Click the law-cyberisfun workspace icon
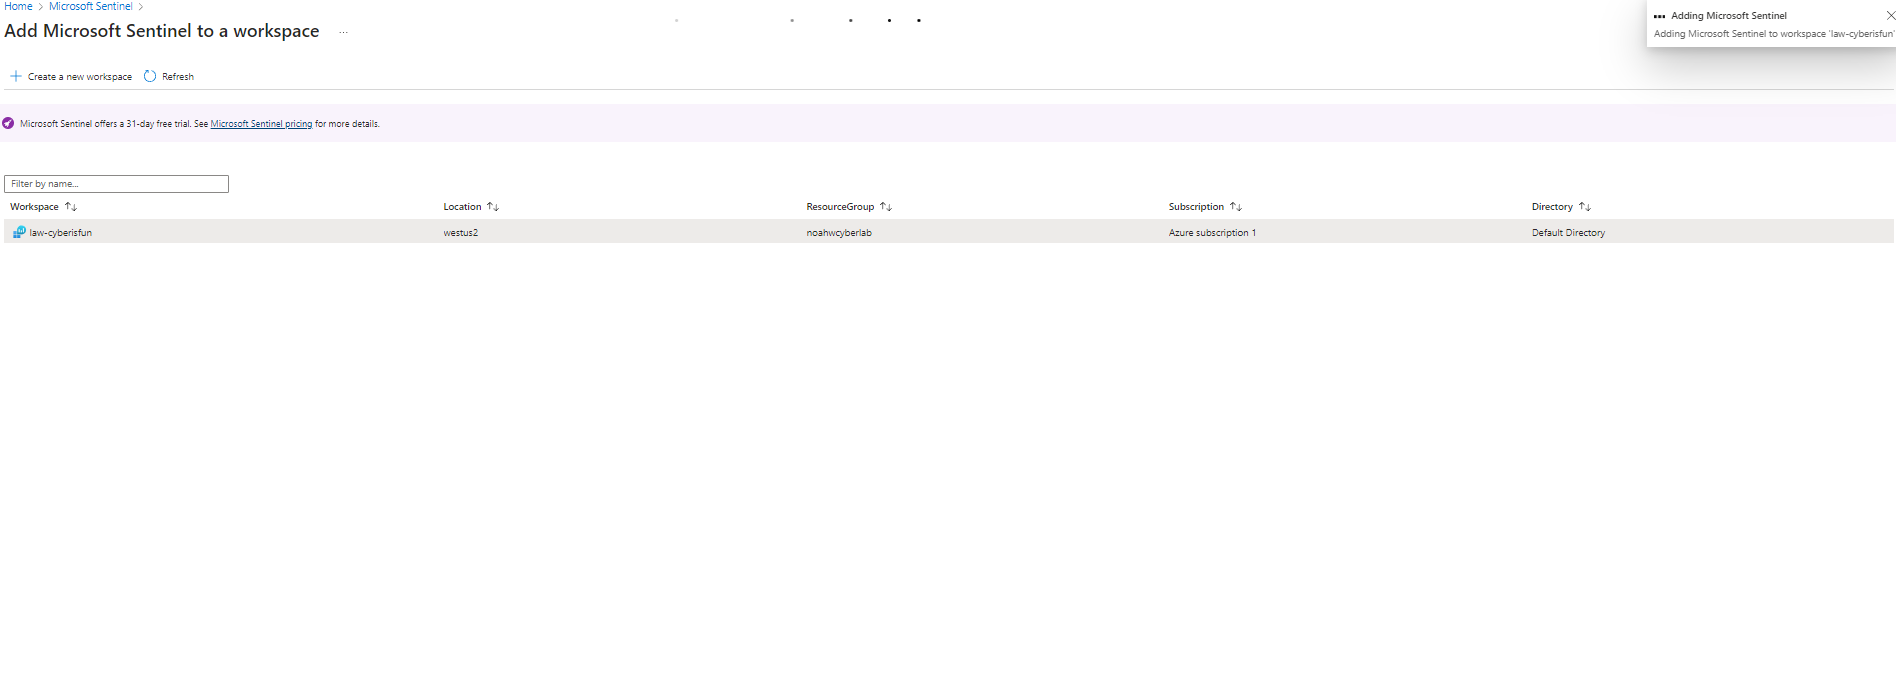Image resolution: width=1896 pixels, height=675 pixels. 19,232
